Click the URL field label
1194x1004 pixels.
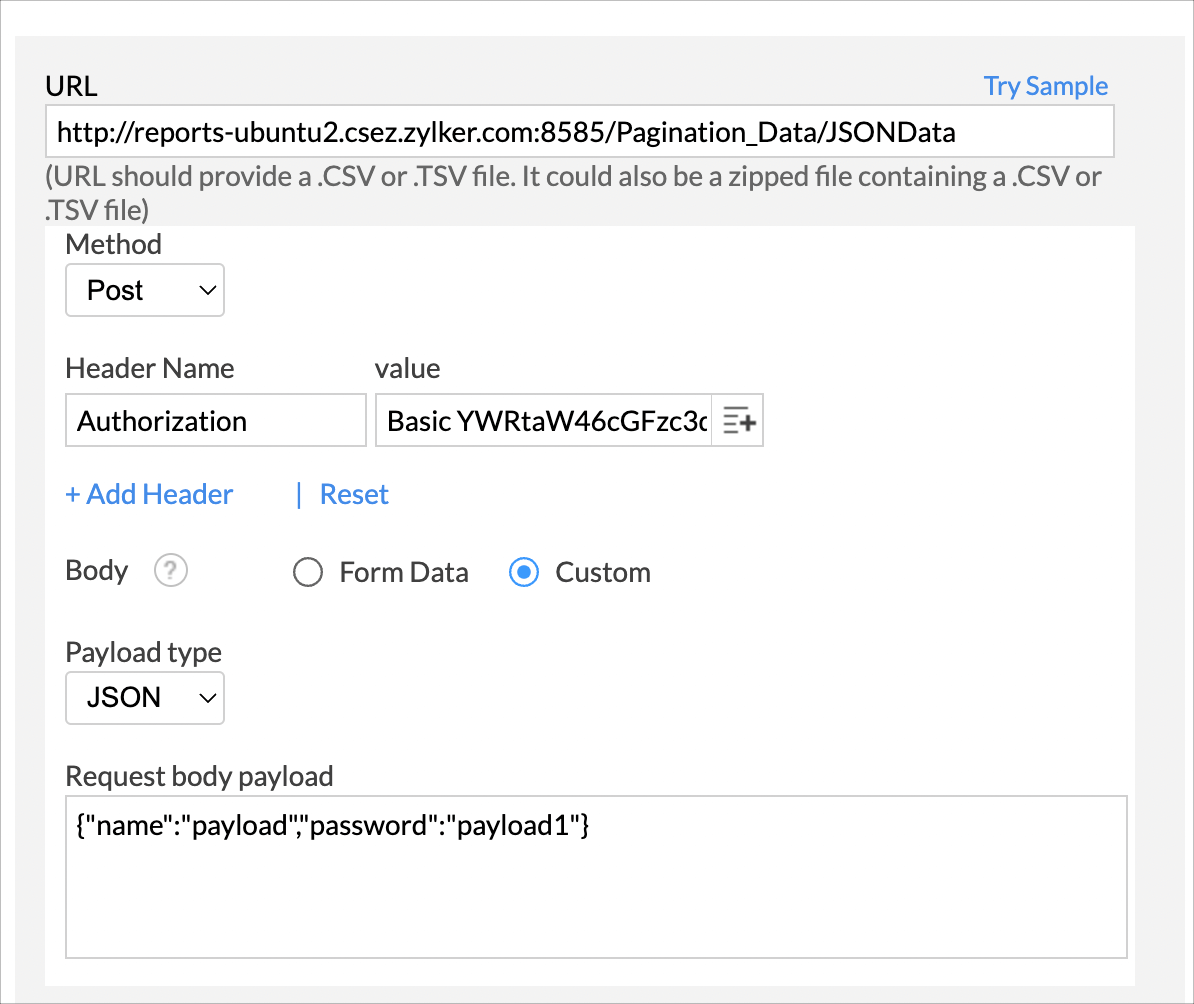point(72,86)
